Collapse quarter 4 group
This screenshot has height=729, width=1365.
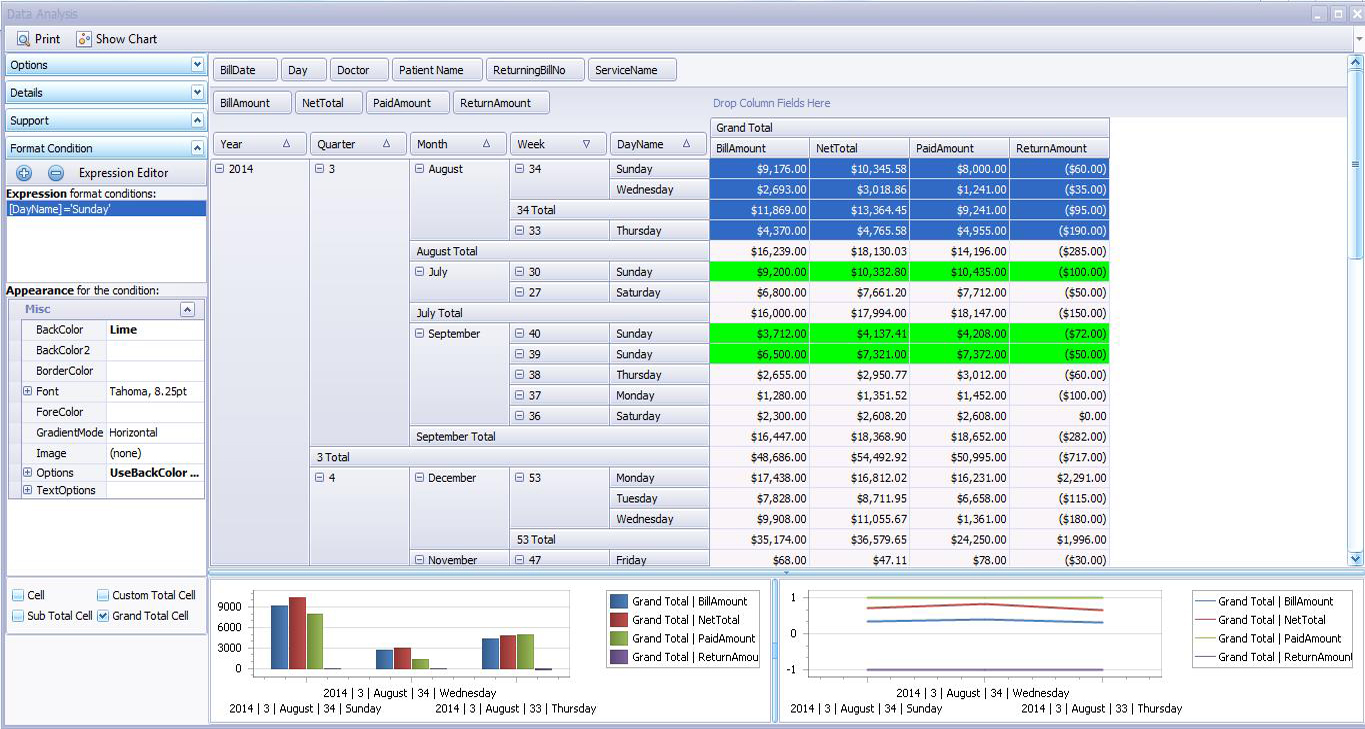[320, 478]
